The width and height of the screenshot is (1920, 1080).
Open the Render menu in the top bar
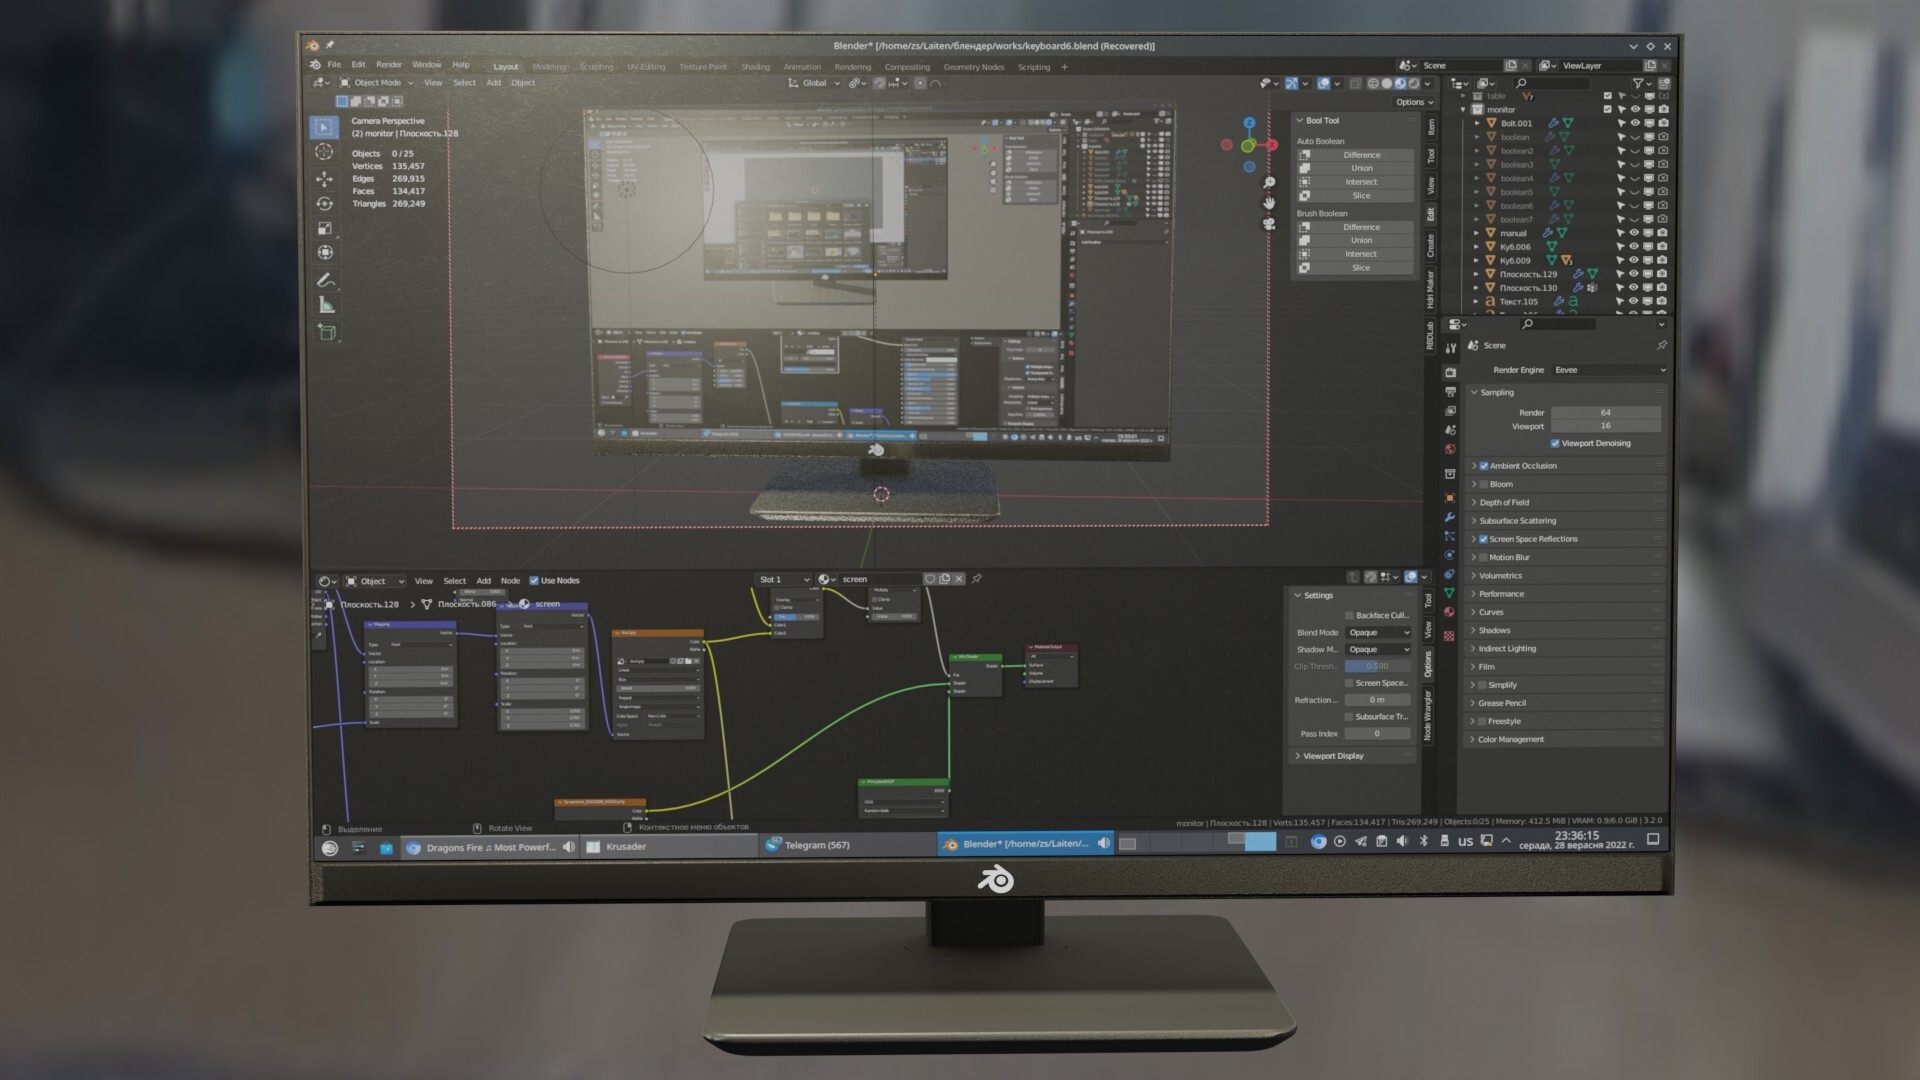(x=388, y=64)
